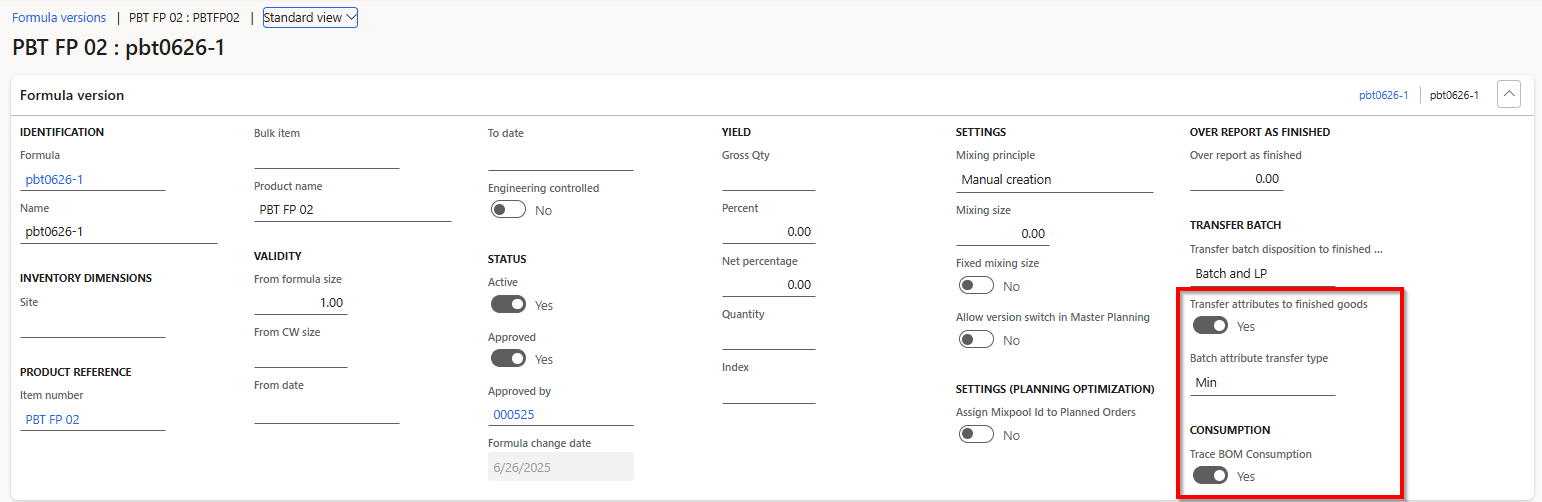Click the Approved by 000525 link
The width and height of the screenshot is (1542, 502).
pyautogui.click(x=512, y=414)
